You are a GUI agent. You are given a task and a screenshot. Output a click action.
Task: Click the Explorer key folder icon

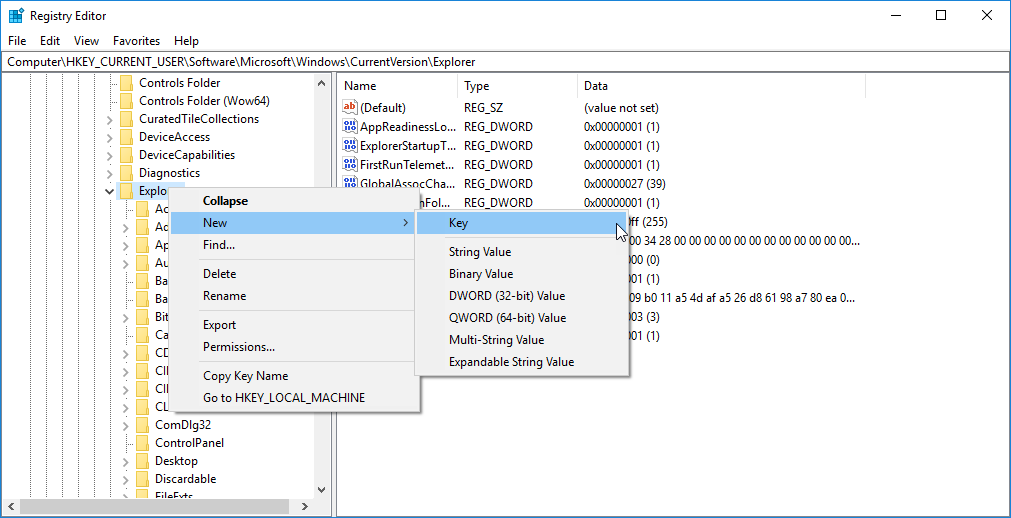click(x=126, y=191)
